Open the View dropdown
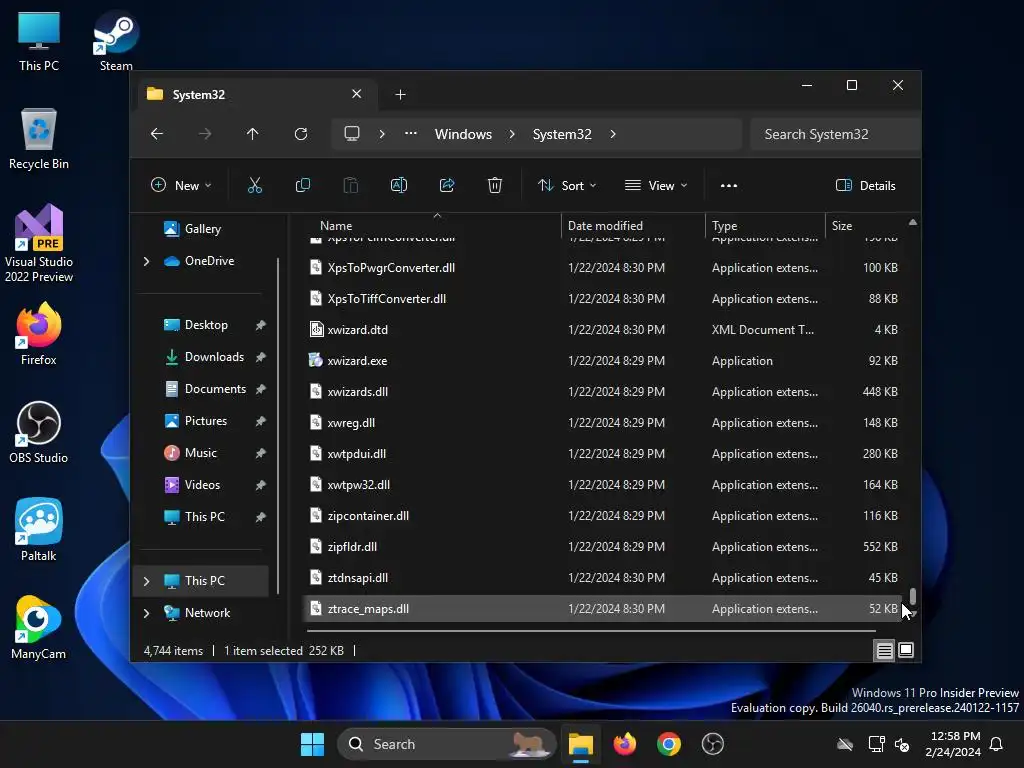Image resolution: width=1024 pixels, height=768 pixels. (656, 185)
